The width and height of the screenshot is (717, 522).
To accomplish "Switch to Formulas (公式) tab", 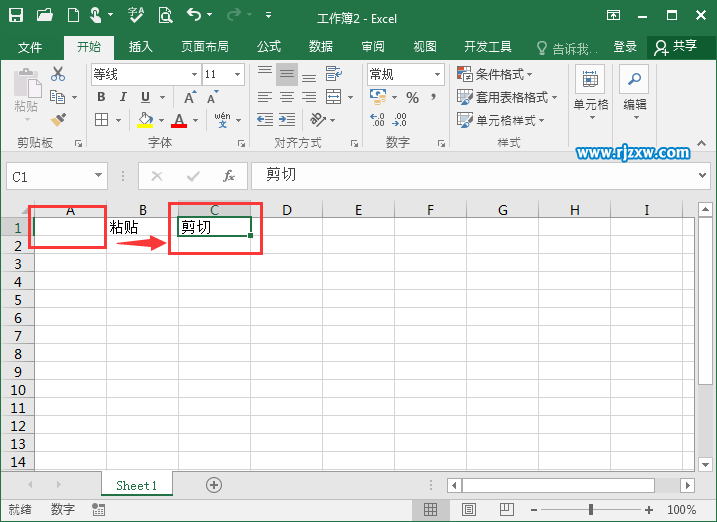I will tap(269, 47).
